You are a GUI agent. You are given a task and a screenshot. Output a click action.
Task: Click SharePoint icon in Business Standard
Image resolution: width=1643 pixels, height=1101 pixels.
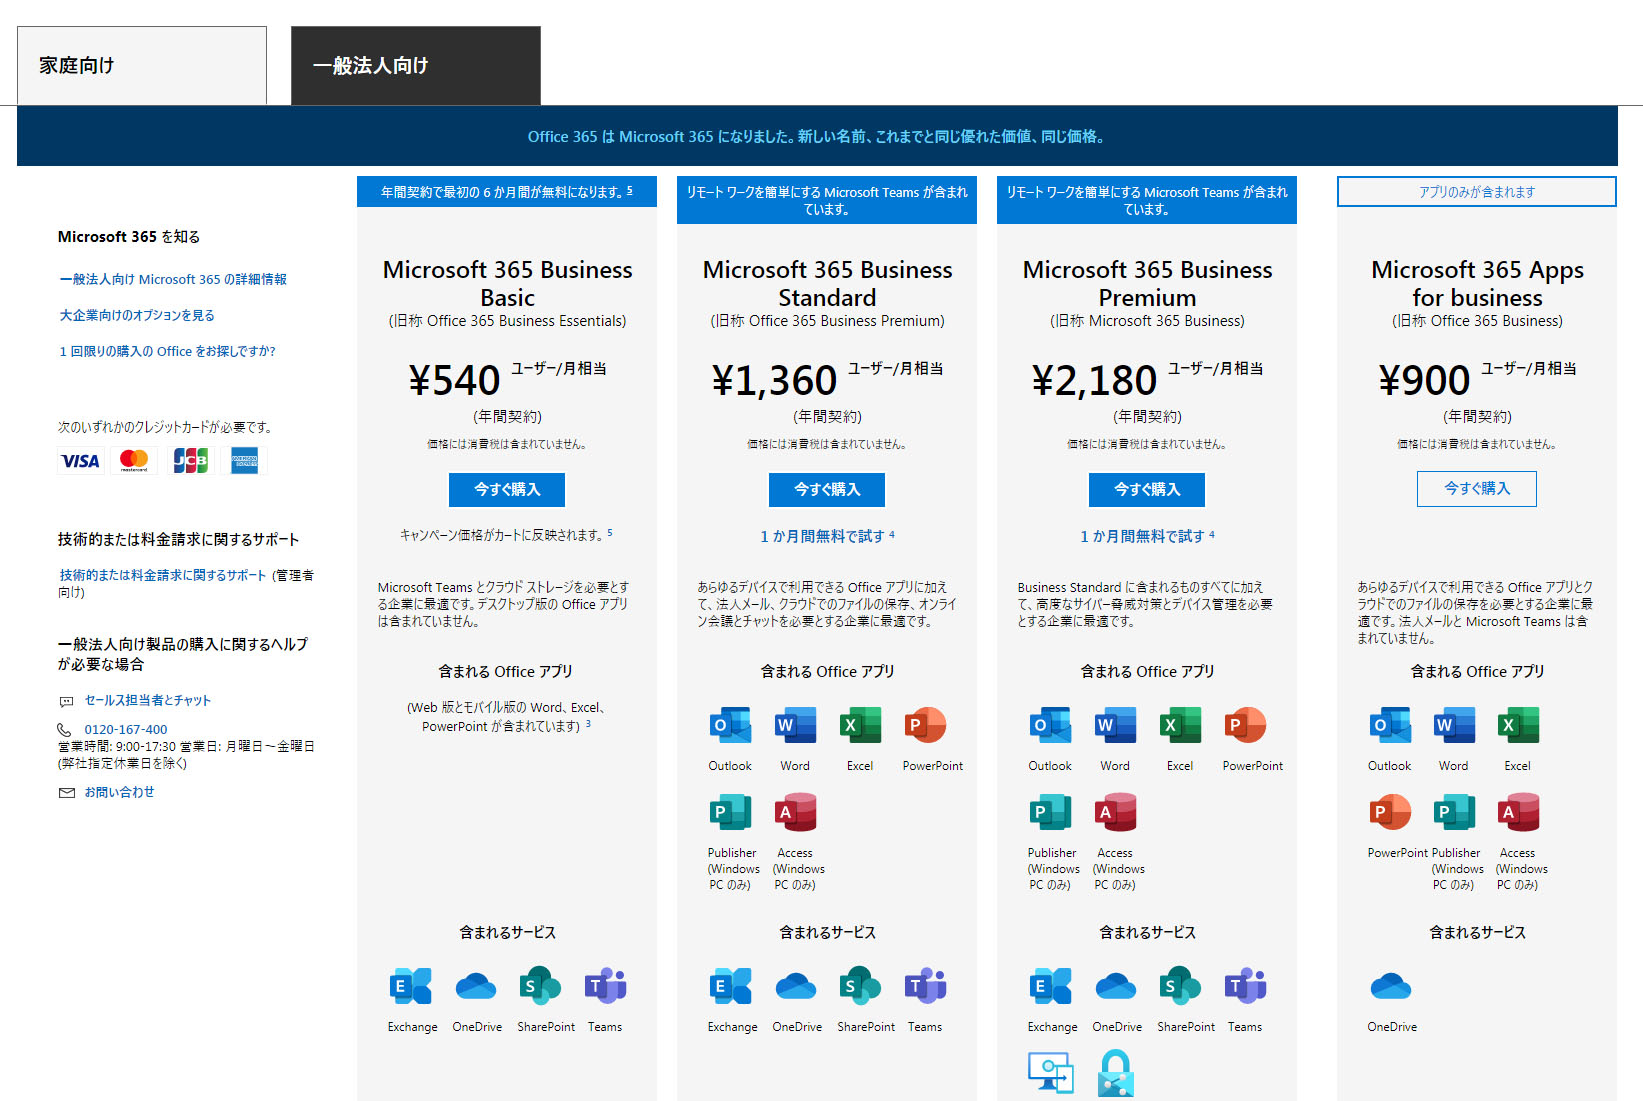(860, 986)
